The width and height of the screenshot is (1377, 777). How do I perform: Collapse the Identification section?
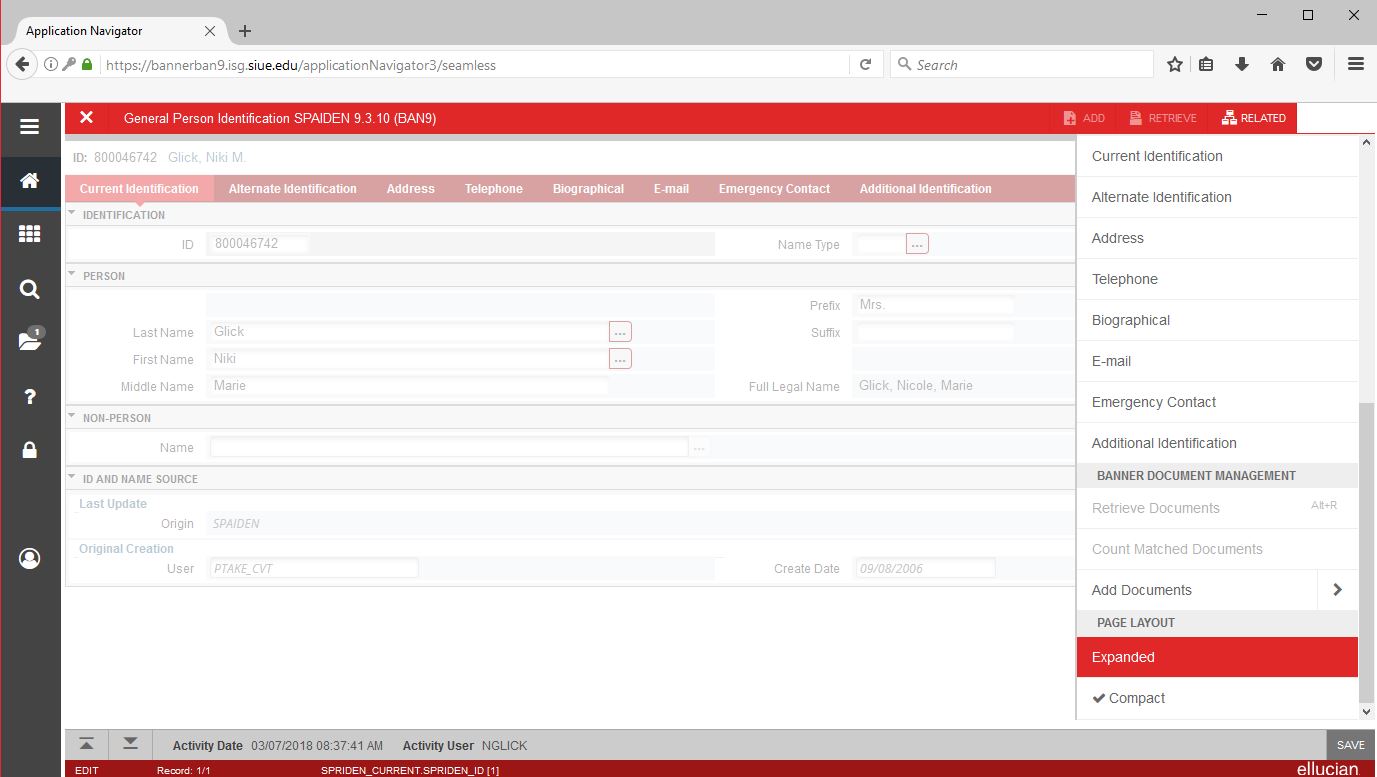(72, 214)
